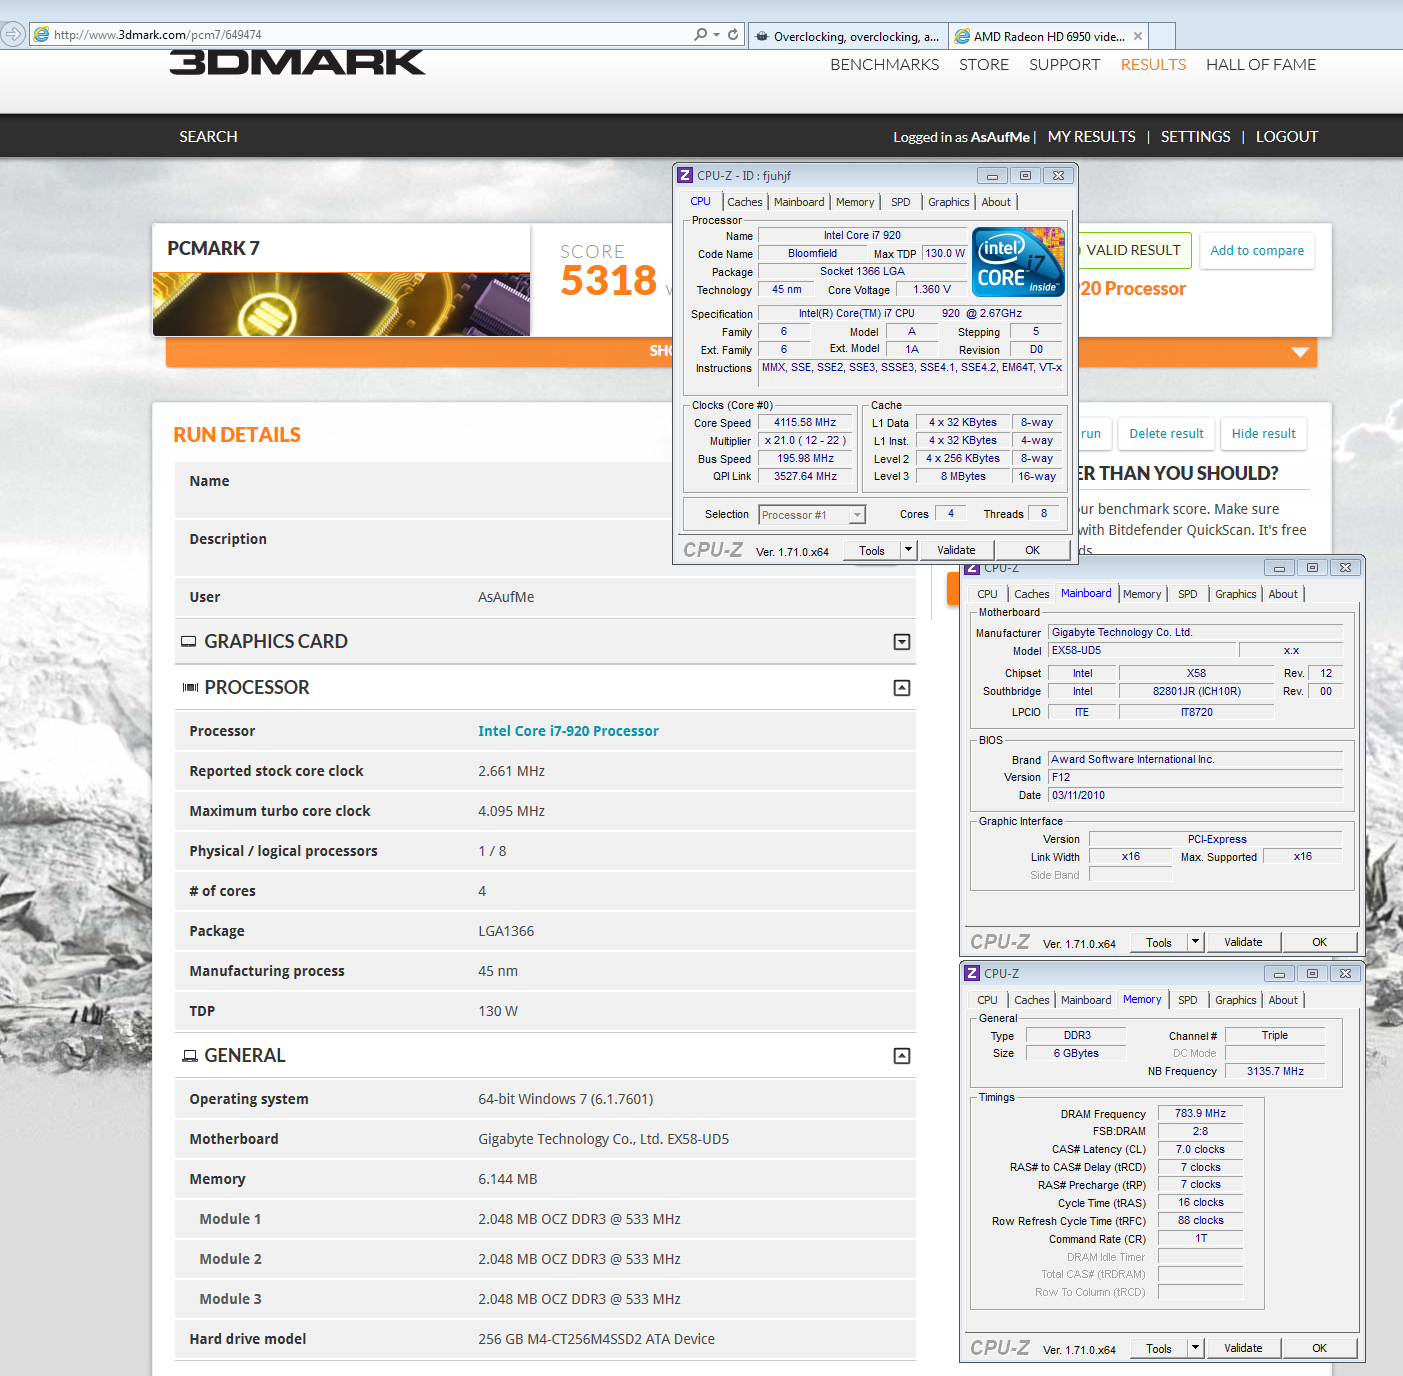Screen dimensions: 1403x1376
Task: Click the Tools button in CPU-Z CPU window
Action: click(x=872, y=550)
